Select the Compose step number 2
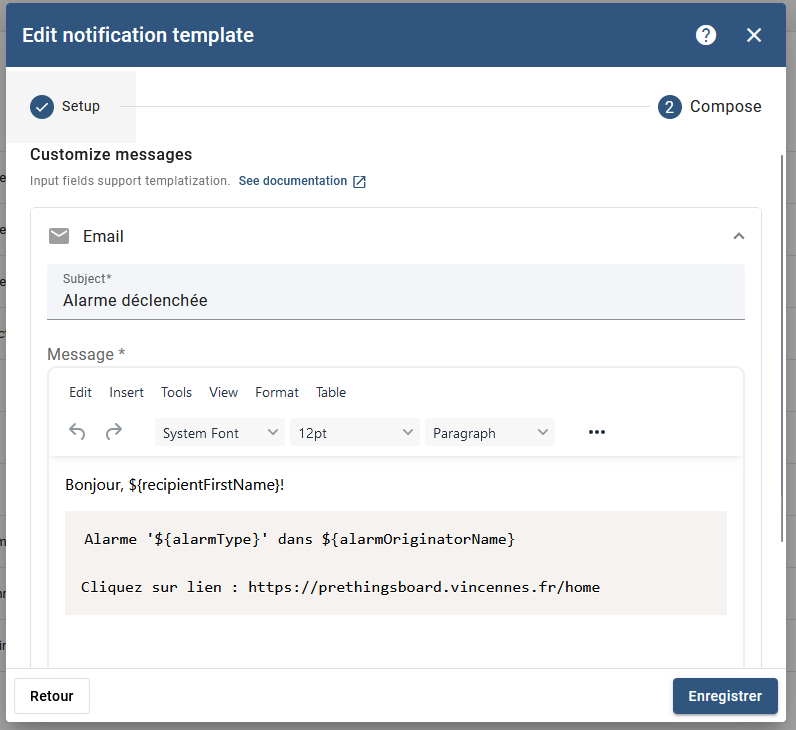 (670, 107)
